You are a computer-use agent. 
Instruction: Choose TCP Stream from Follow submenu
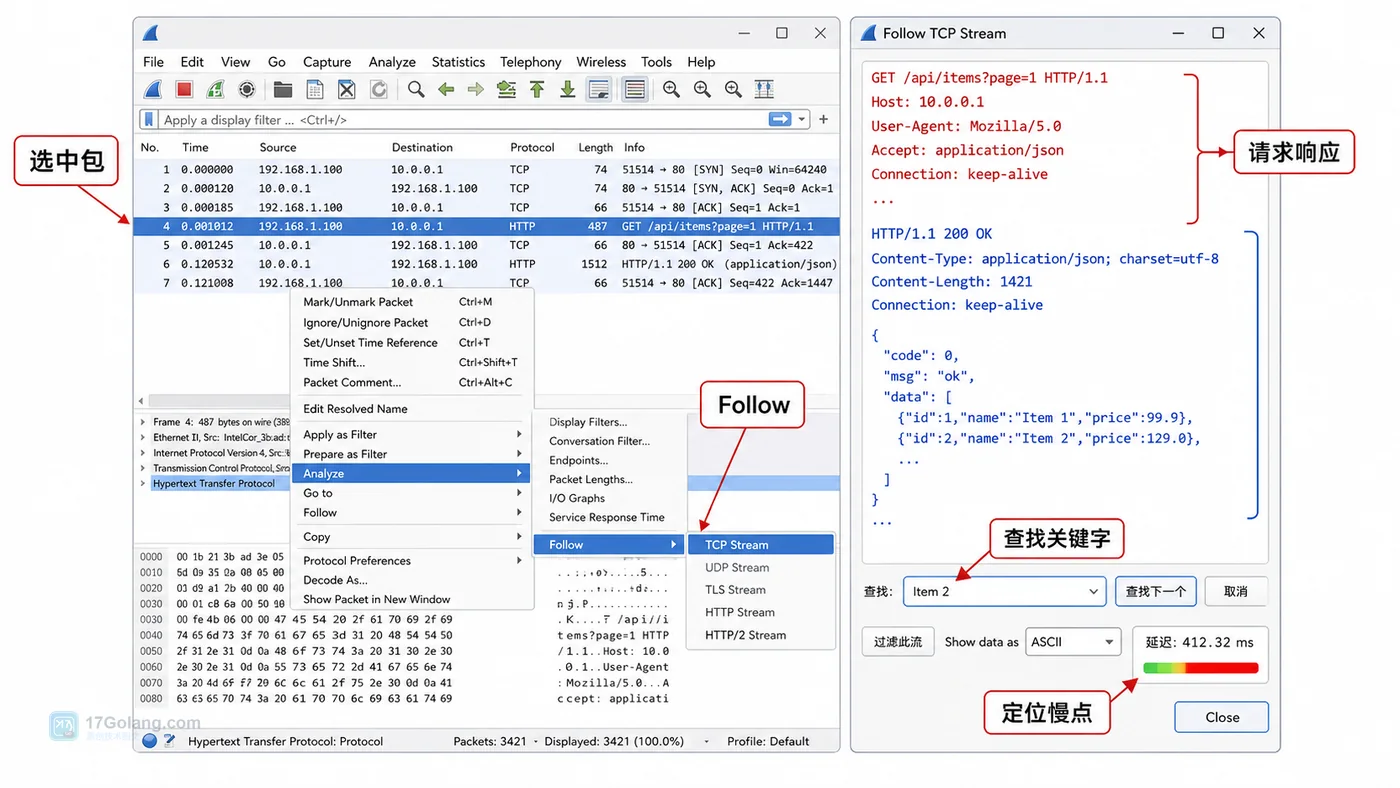click(x=761, y=545)
